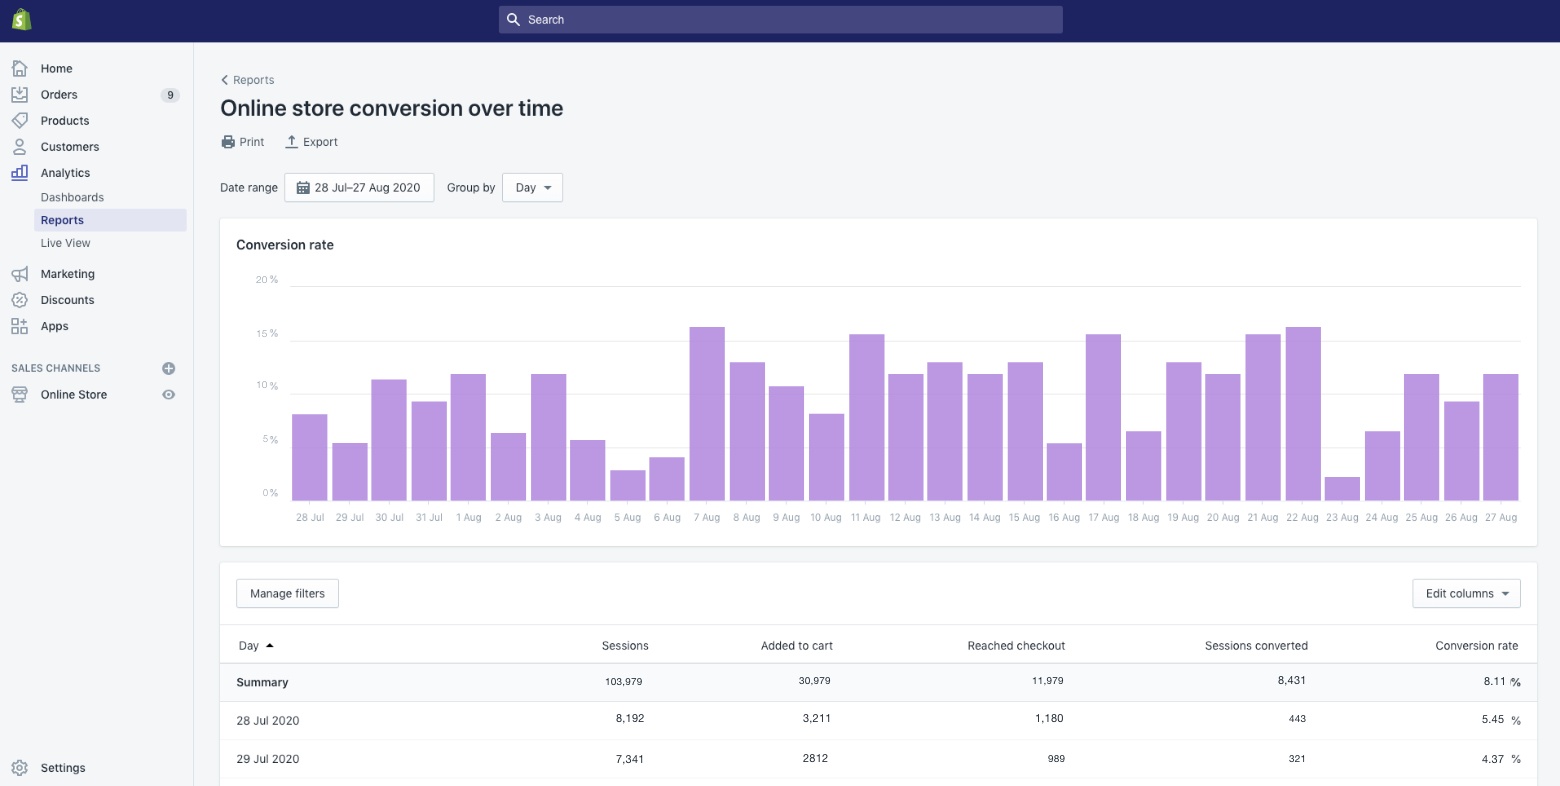The width and height of the screenshot is (1560, 786).
Task: Click the Marketing megaphone icon
Action: [19, 274]
